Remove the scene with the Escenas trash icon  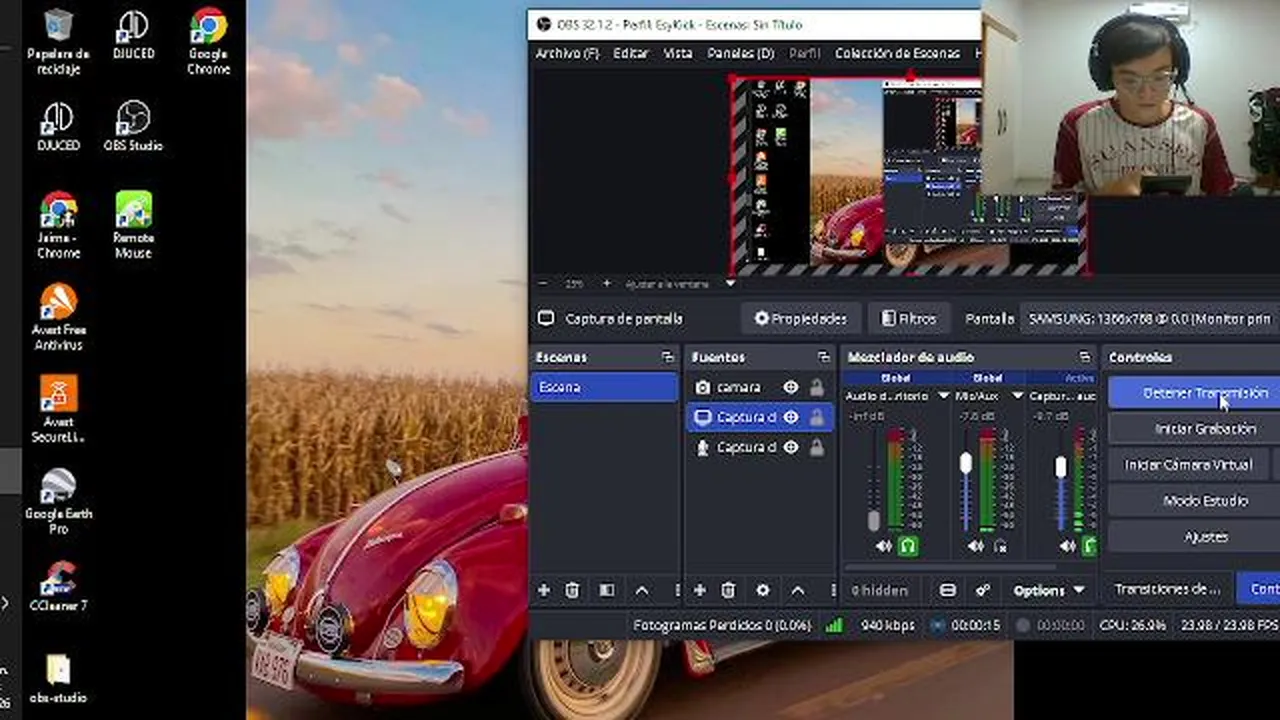572,591
